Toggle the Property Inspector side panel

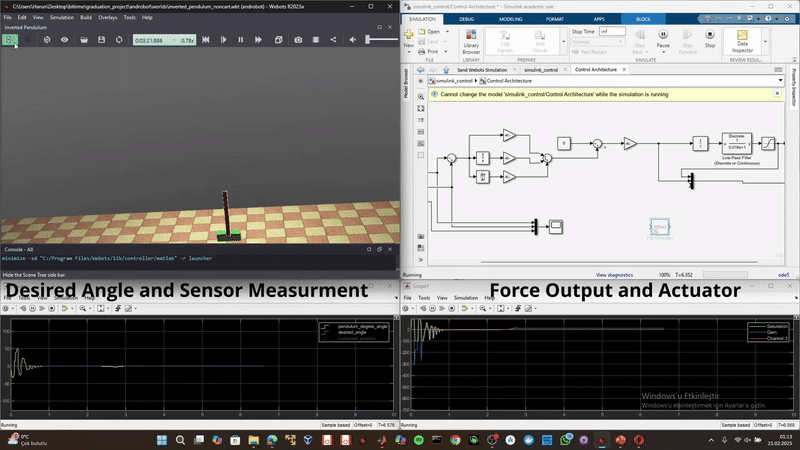click(793, 88)
